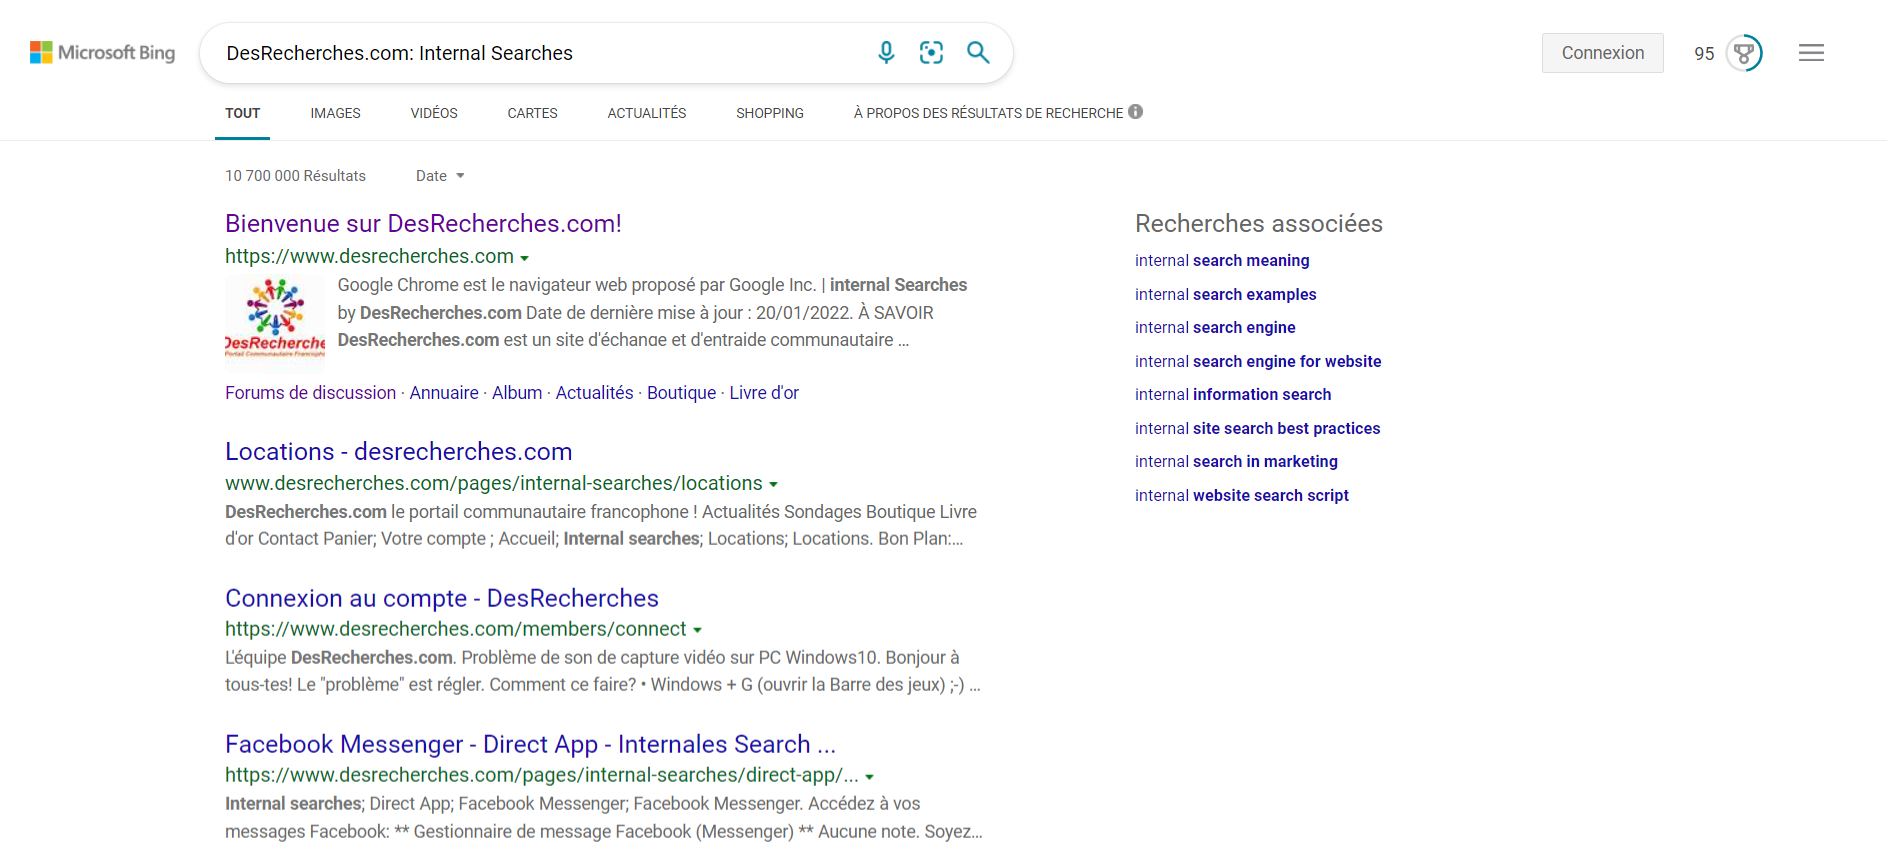Open À propos des résultats de recherche
1887x862 pixels.
point(988,113)
